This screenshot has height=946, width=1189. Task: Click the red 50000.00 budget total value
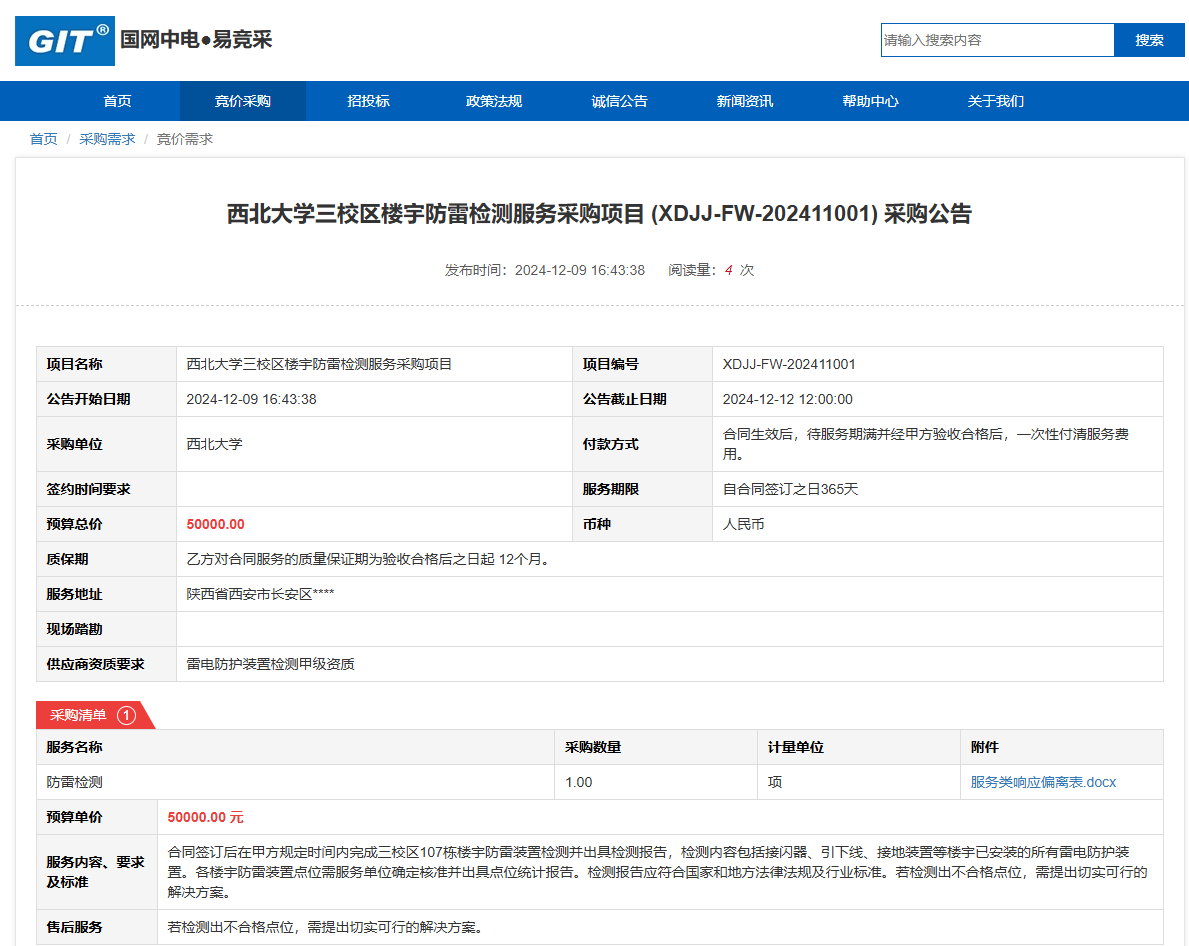[215, 524]
